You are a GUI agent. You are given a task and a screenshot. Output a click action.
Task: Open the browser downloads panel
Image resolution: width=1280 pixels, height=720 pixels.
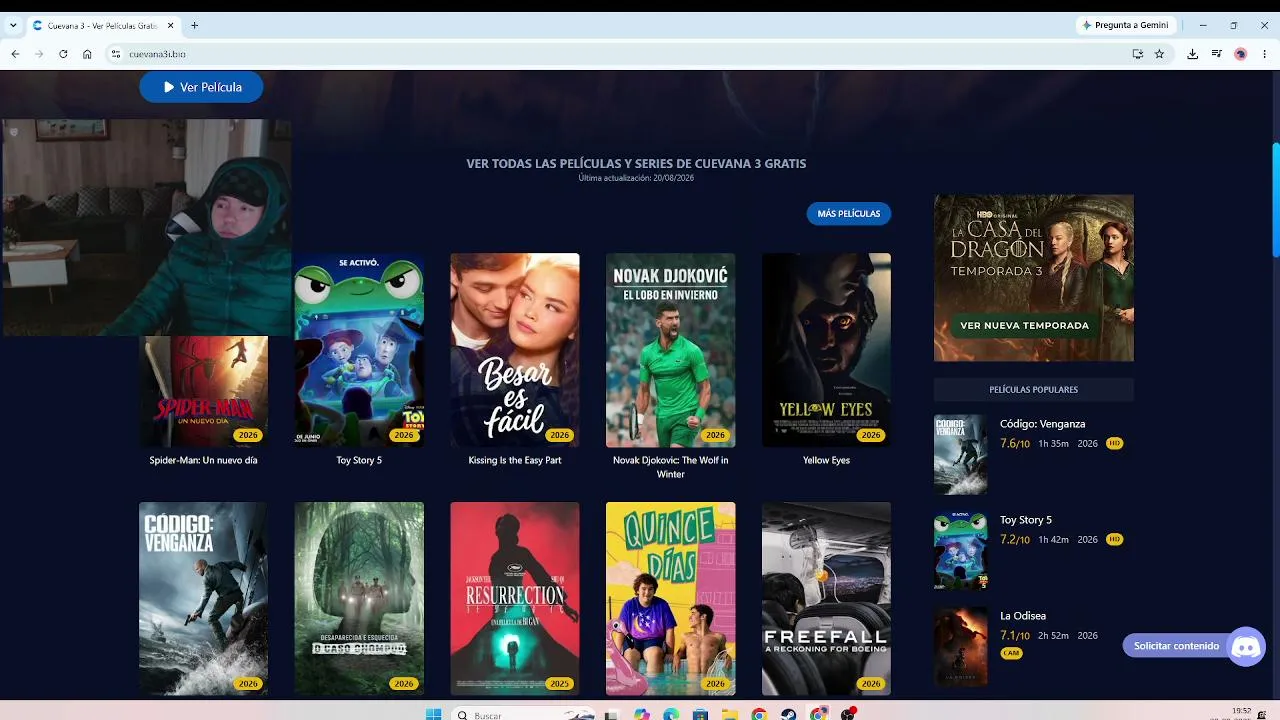point(1192,54)
